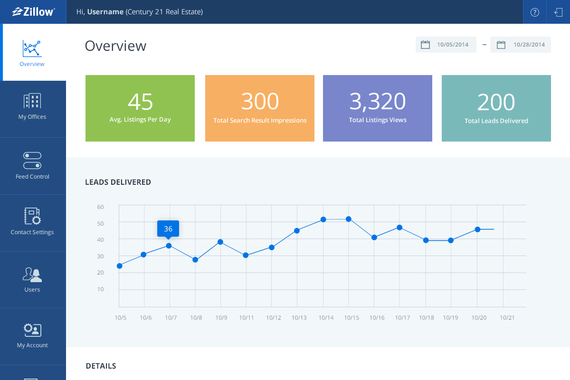Select the 10/8 data point on chart

pyautogui.click(x=195, y=260)
